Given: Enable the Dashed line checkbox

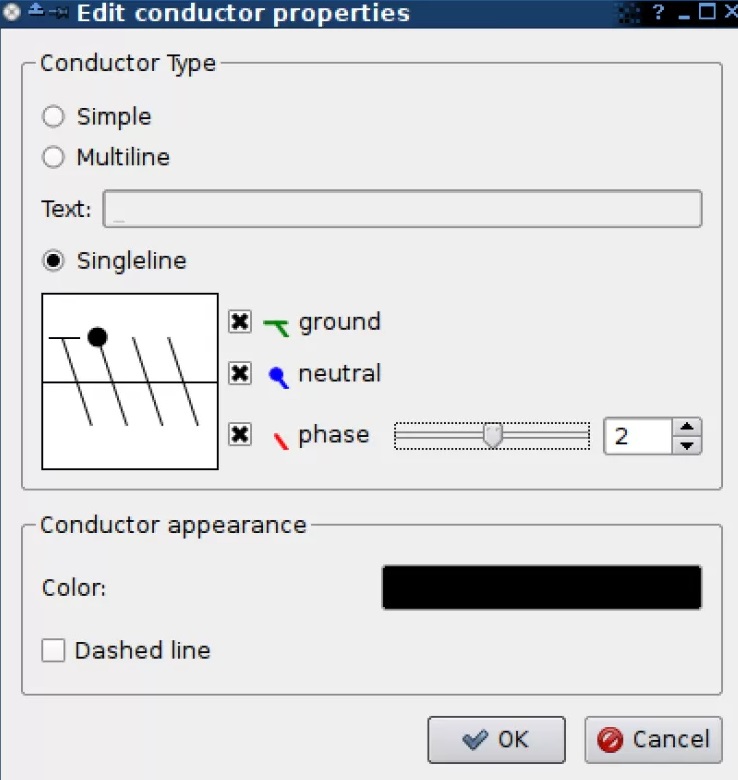Looking at the screenshot, I should 54,651.
